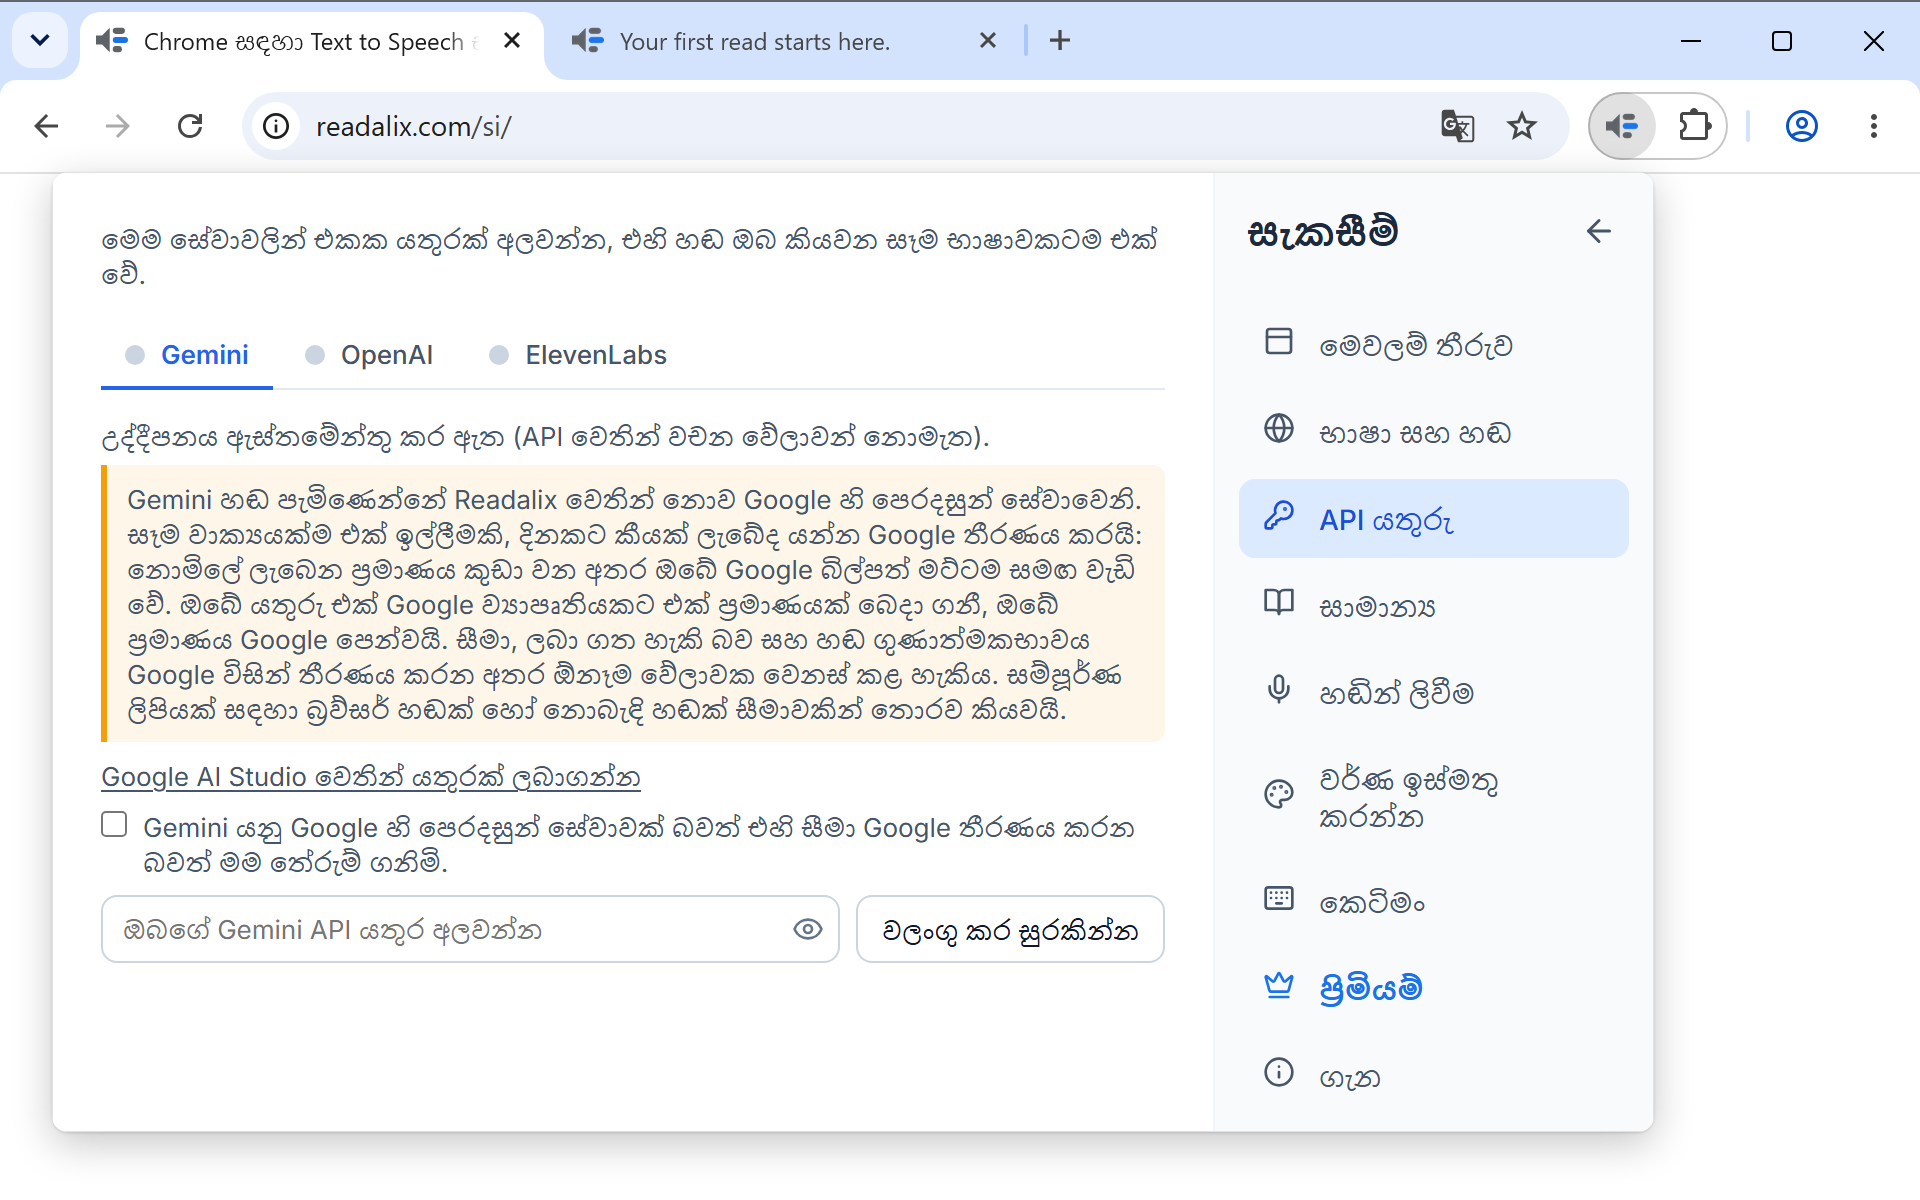1920x1200 pixels.
Task: Open Google AI Studio key link
Action: pos(371,777)
